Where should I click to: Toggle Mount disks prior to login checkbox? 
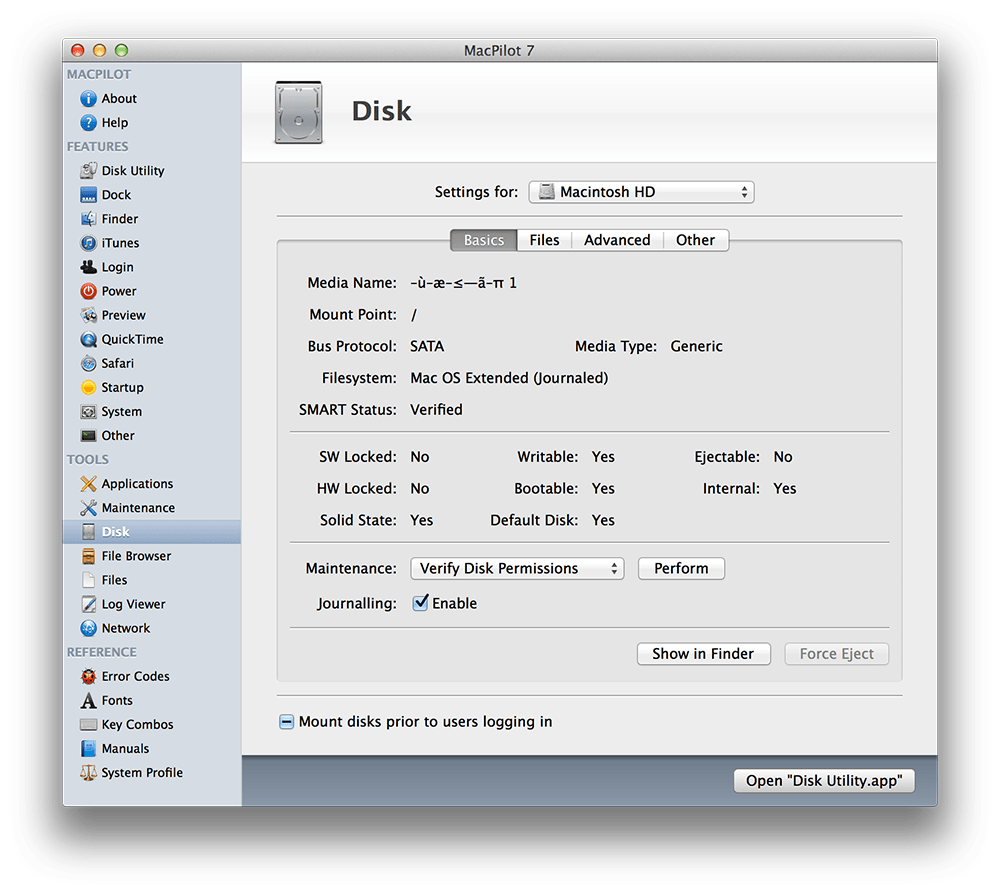[286, 722]
